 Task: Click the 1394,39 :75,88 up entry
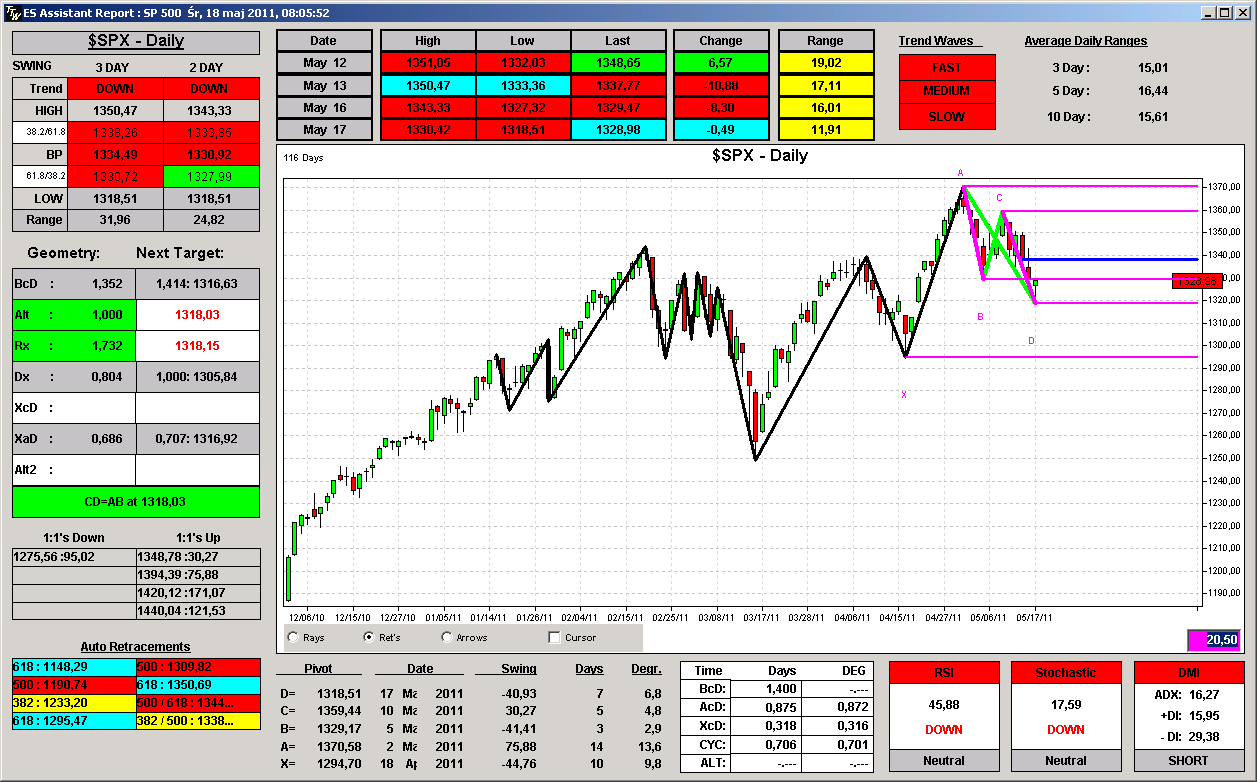point(197,574)
